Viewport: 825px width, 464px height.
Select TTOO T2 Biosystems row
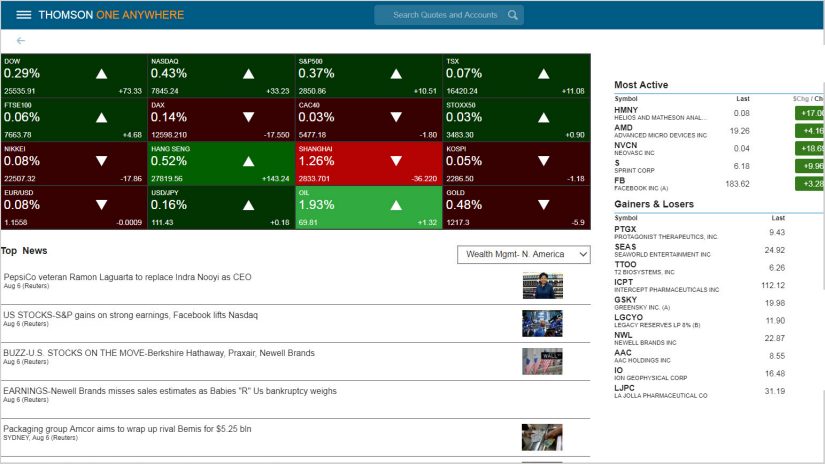coord(700,268)
